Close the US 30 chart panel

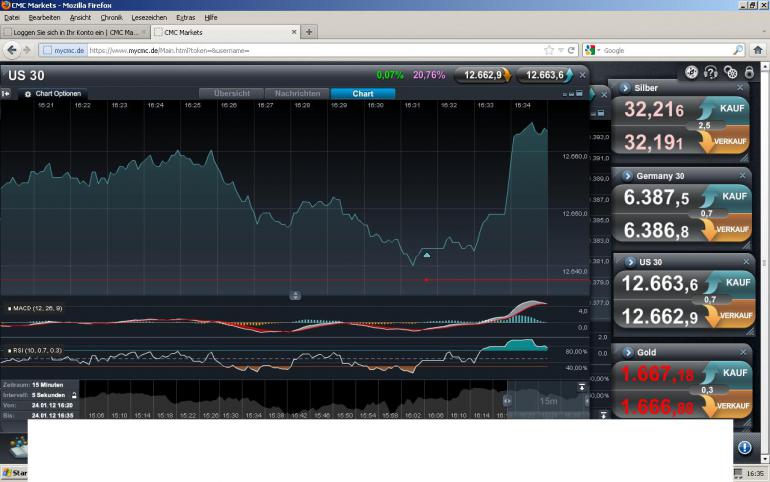pos(582,75)
